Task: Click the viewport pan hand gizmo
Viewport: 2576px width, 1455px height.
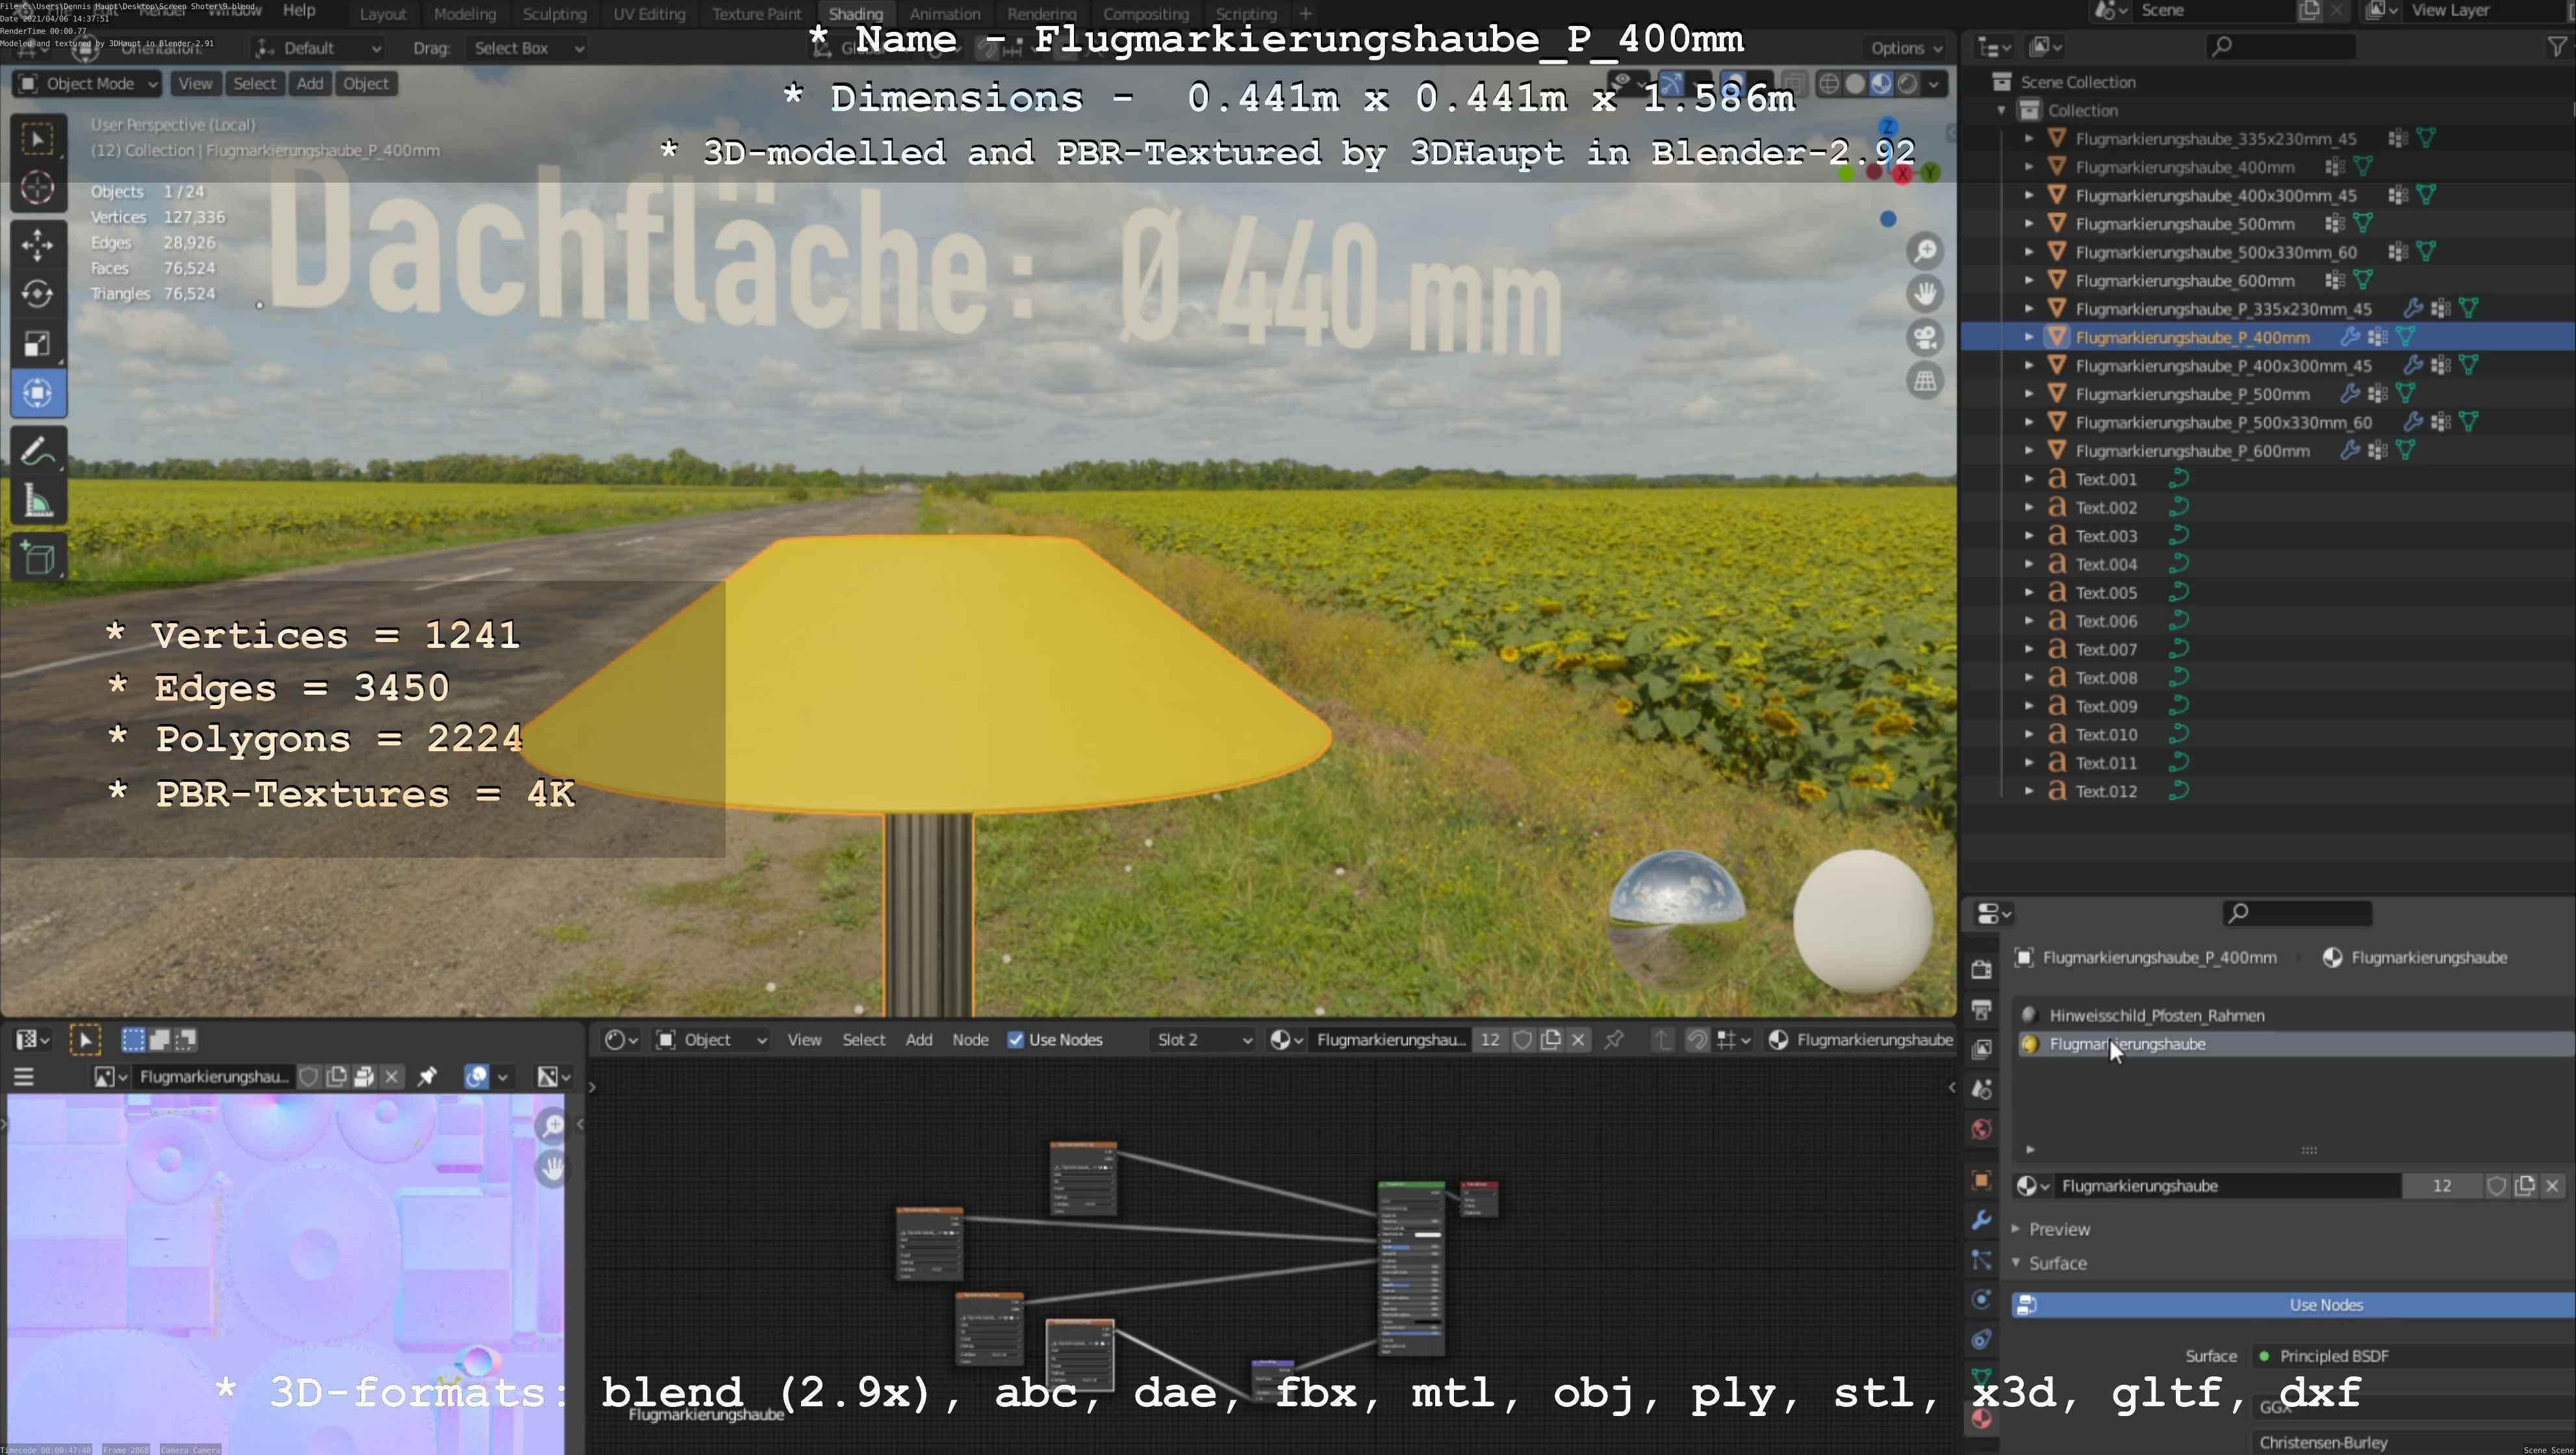Action: click(1925, 294)
